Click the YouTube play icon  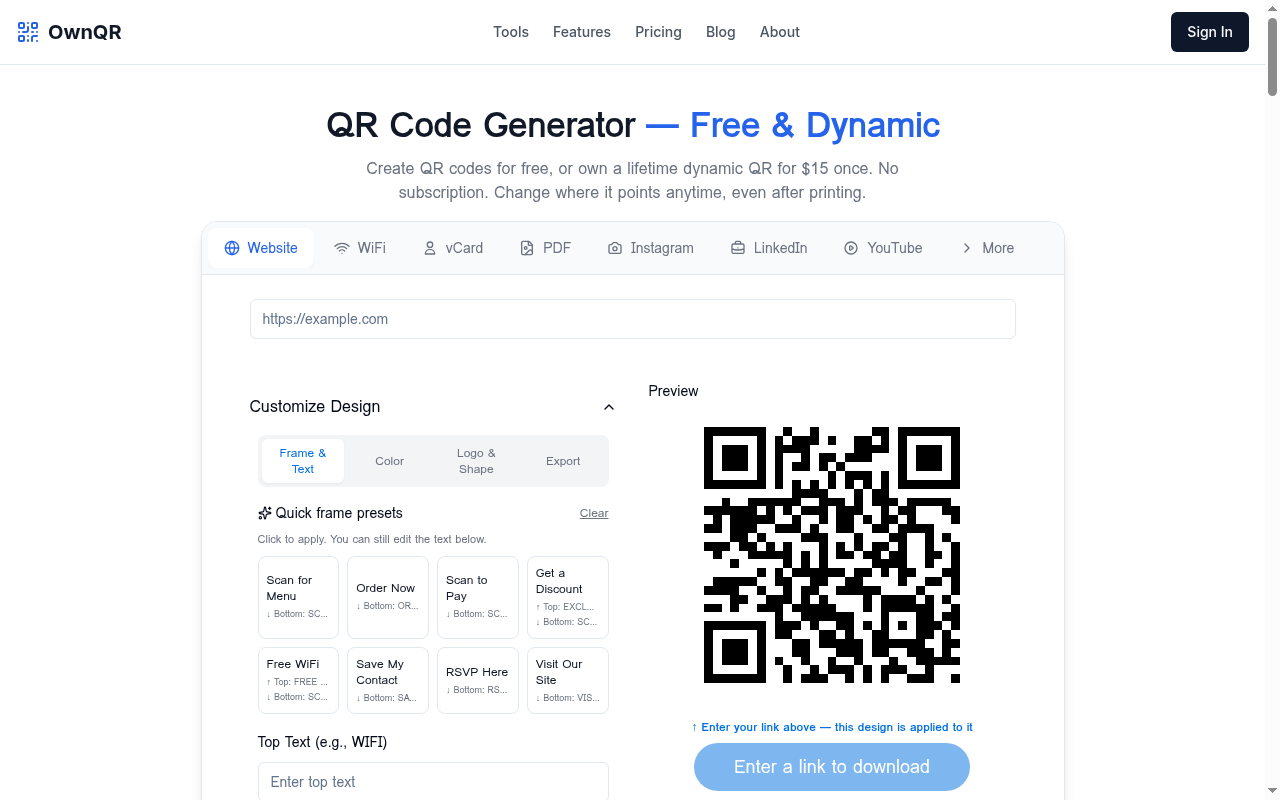tap(851, 248)
